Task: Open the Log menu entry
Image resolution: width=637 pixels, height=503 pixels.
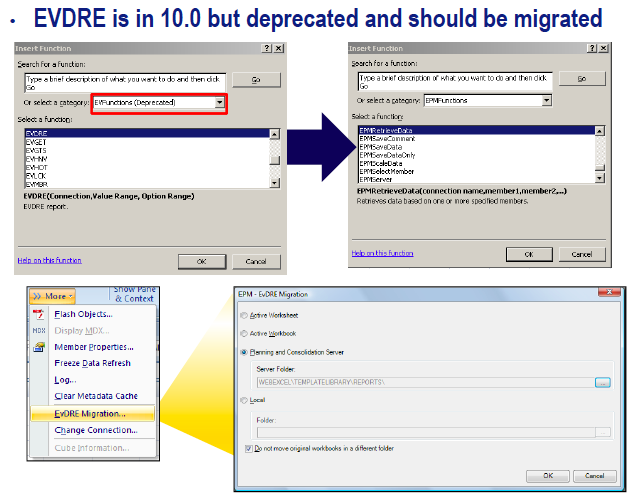Action: (65, 380)
